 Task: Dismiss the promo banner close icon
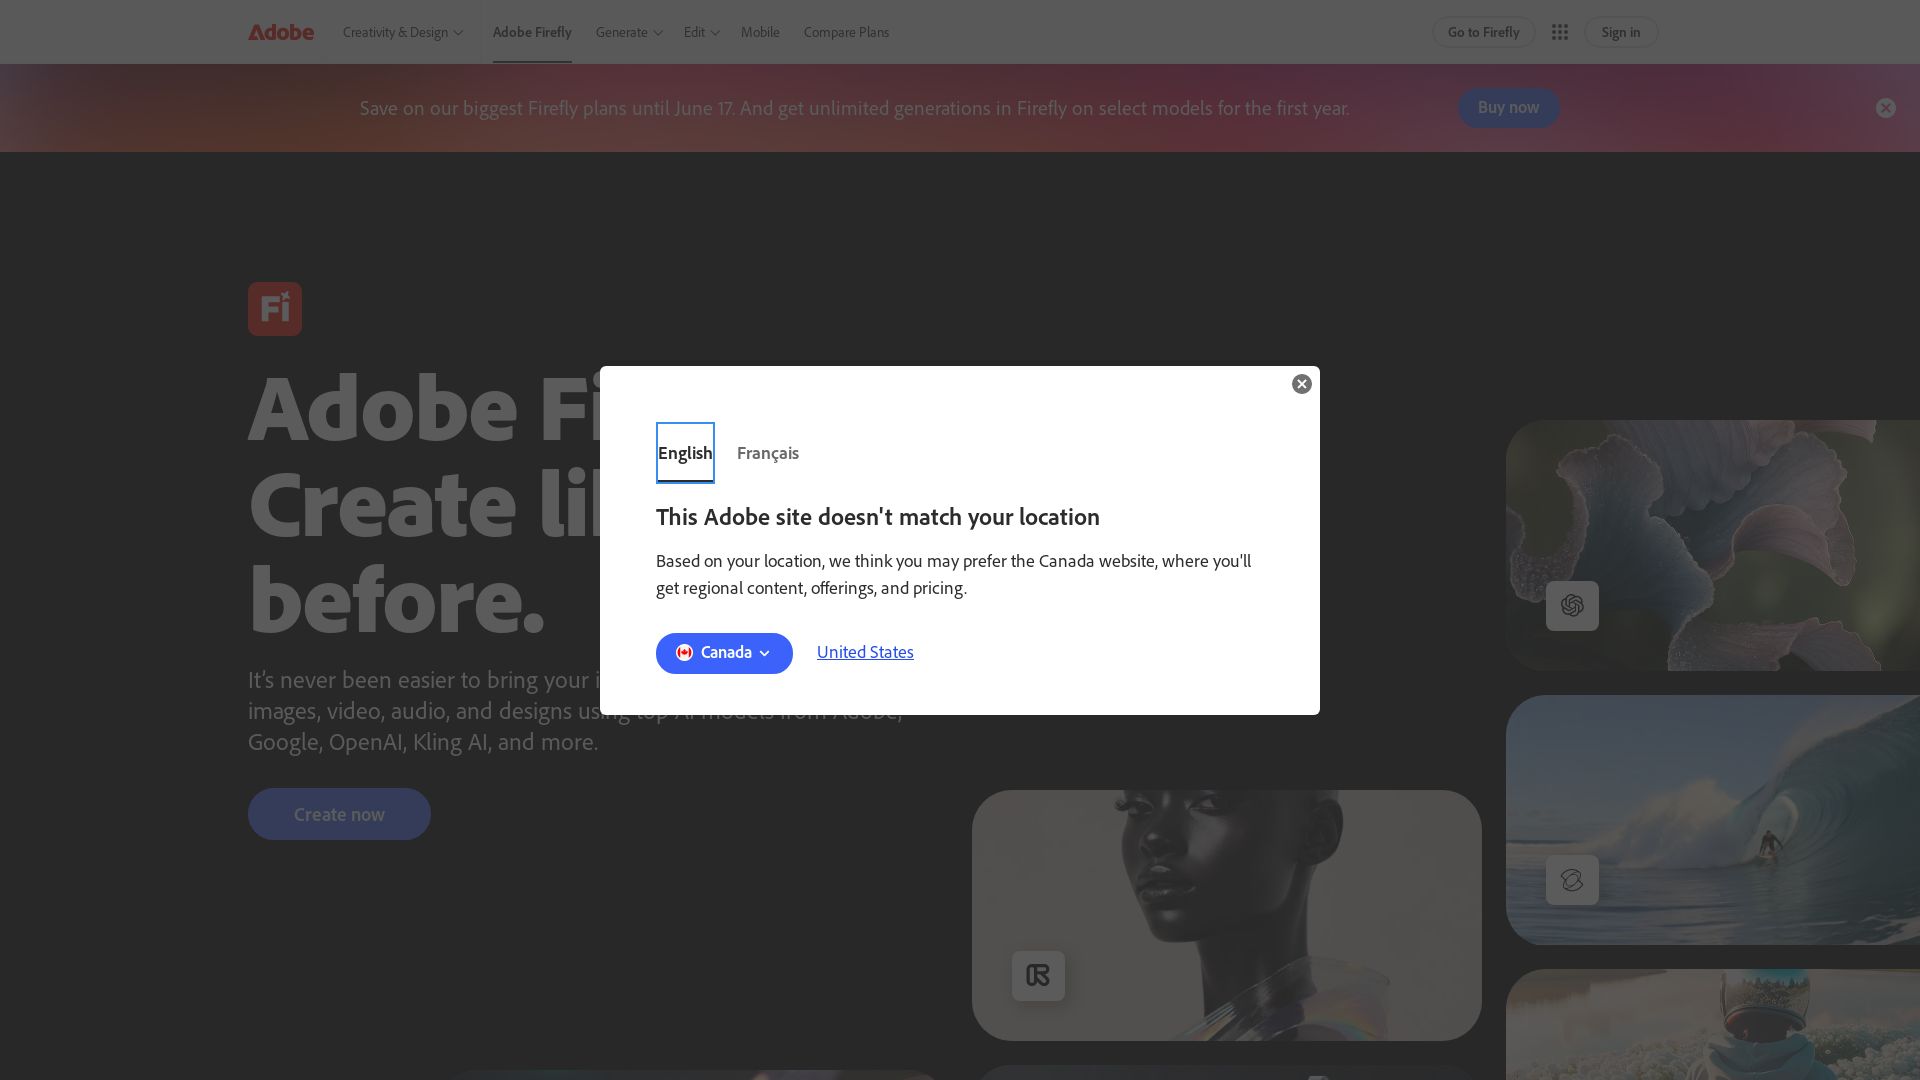click(x=1885, y=108)
